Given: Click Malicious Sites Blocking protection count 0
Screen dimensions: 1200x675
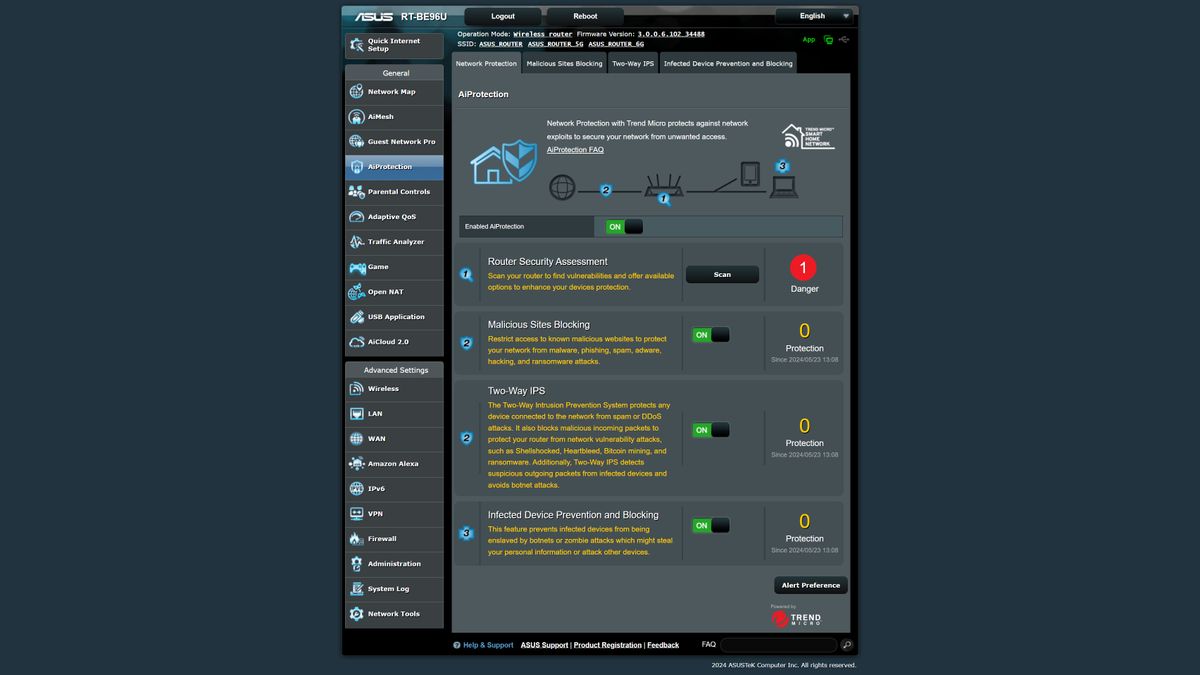Looking at the screenshot, I should click(804, 331).
